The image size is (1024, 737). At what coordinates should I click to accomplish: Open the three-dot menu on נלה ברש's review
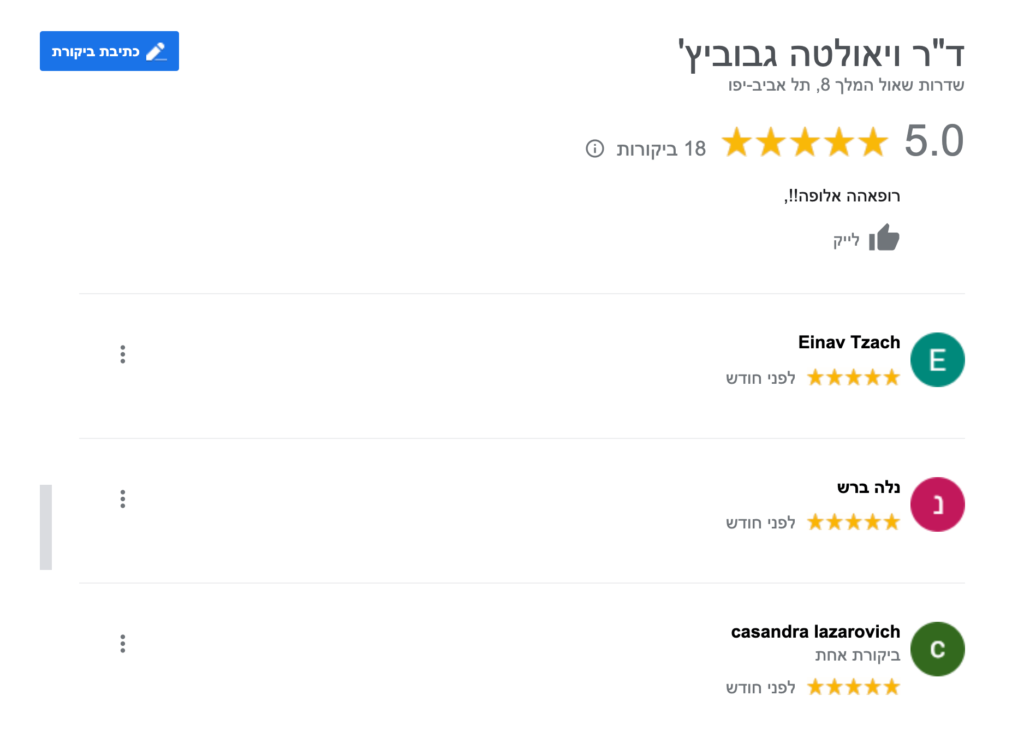(122, 499)
